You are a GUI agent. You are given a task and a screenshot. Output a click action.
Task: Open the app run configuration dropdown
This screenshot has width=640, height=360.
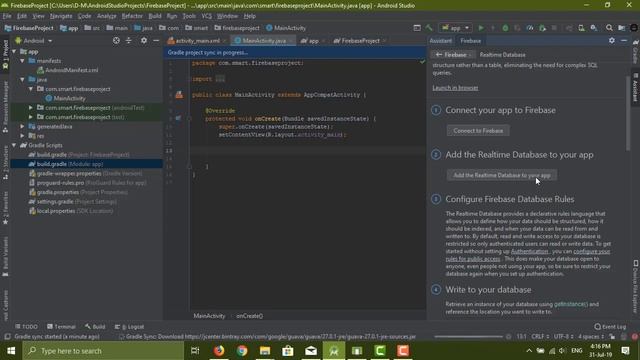pos(455,28)
